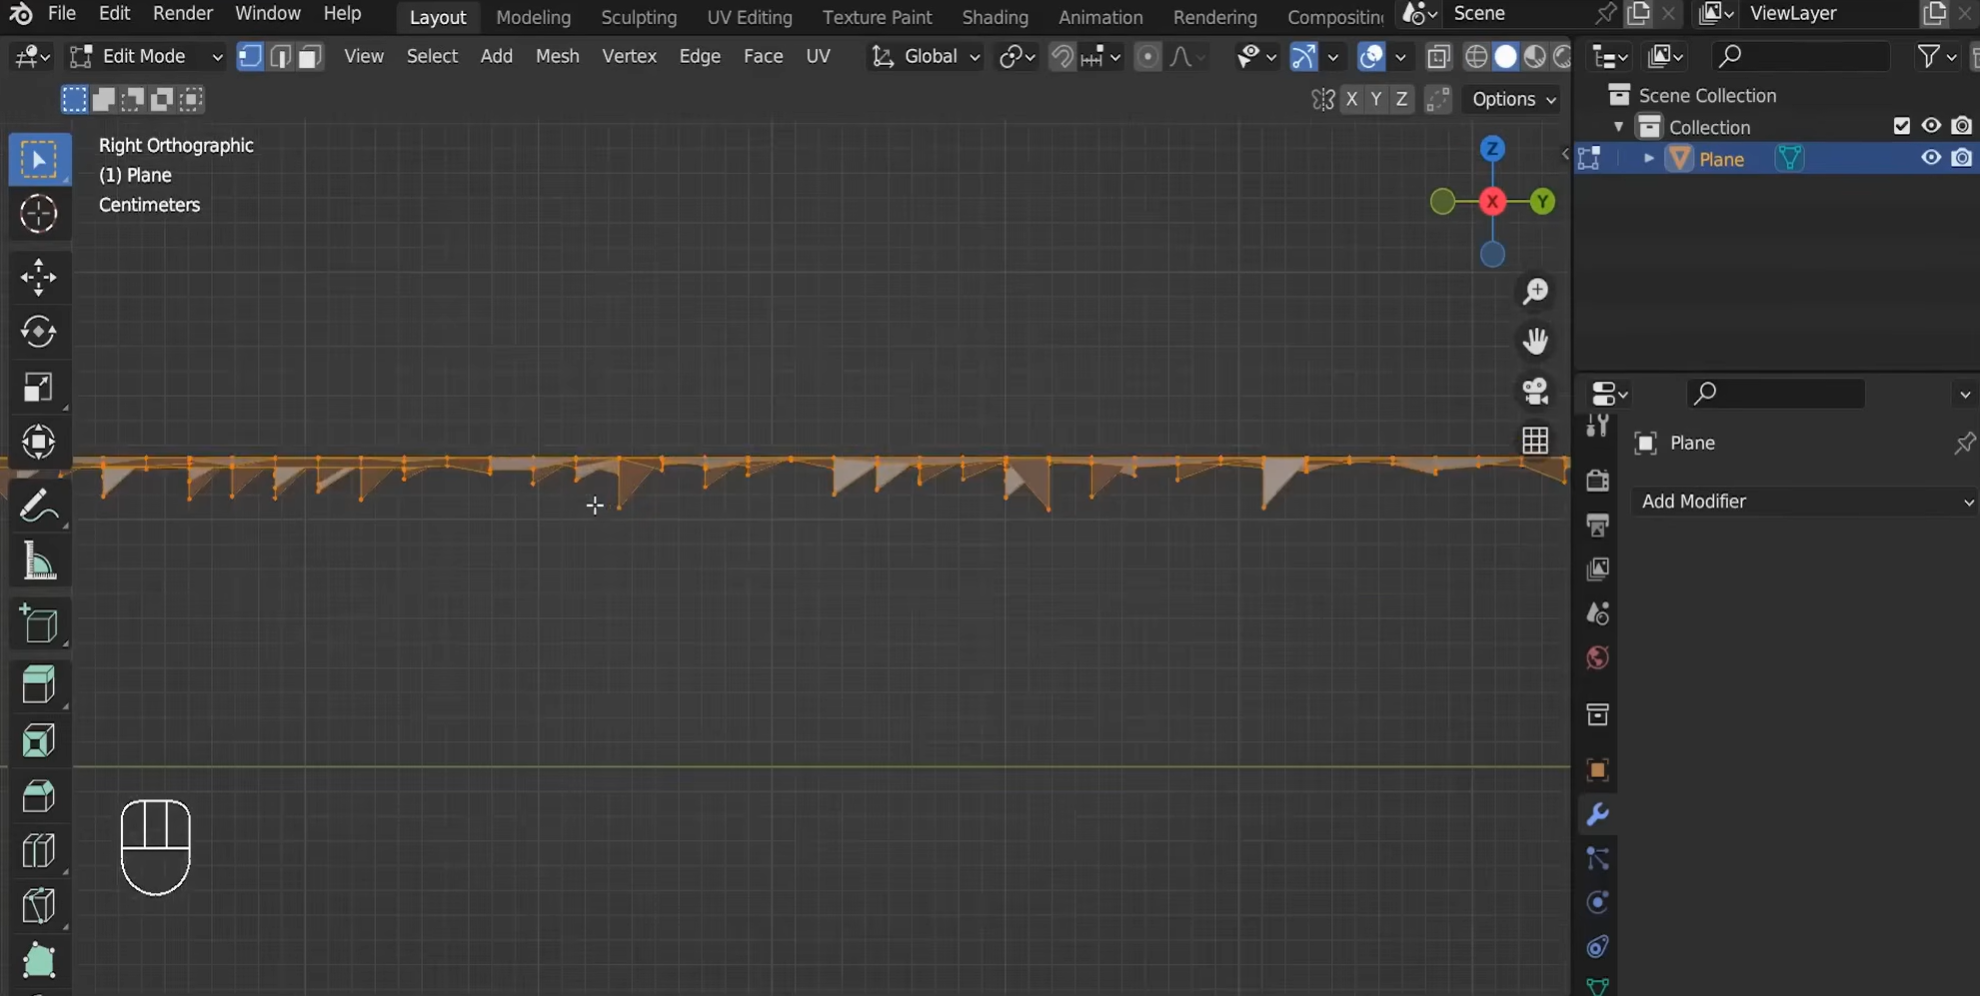Select the Cursor tool in toolbar
1980x996 pixels.
pyautogui.click(x=39, y=214)
